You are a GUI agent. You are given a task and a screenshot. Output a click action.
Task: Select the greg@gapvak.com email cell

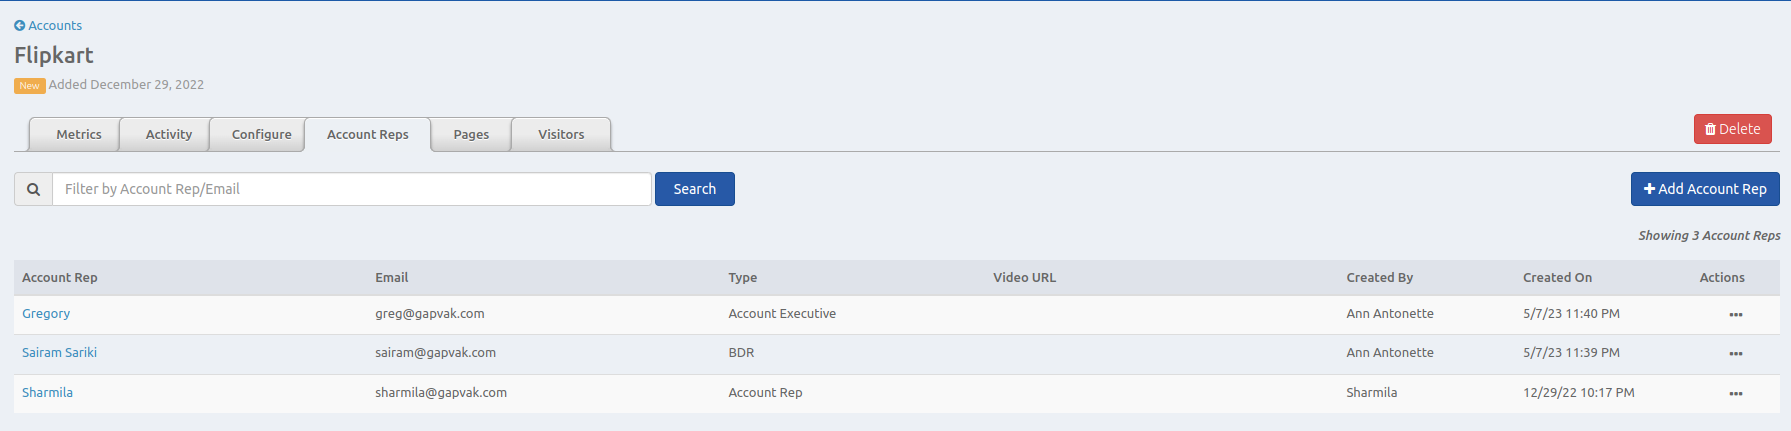coord(430,314)
